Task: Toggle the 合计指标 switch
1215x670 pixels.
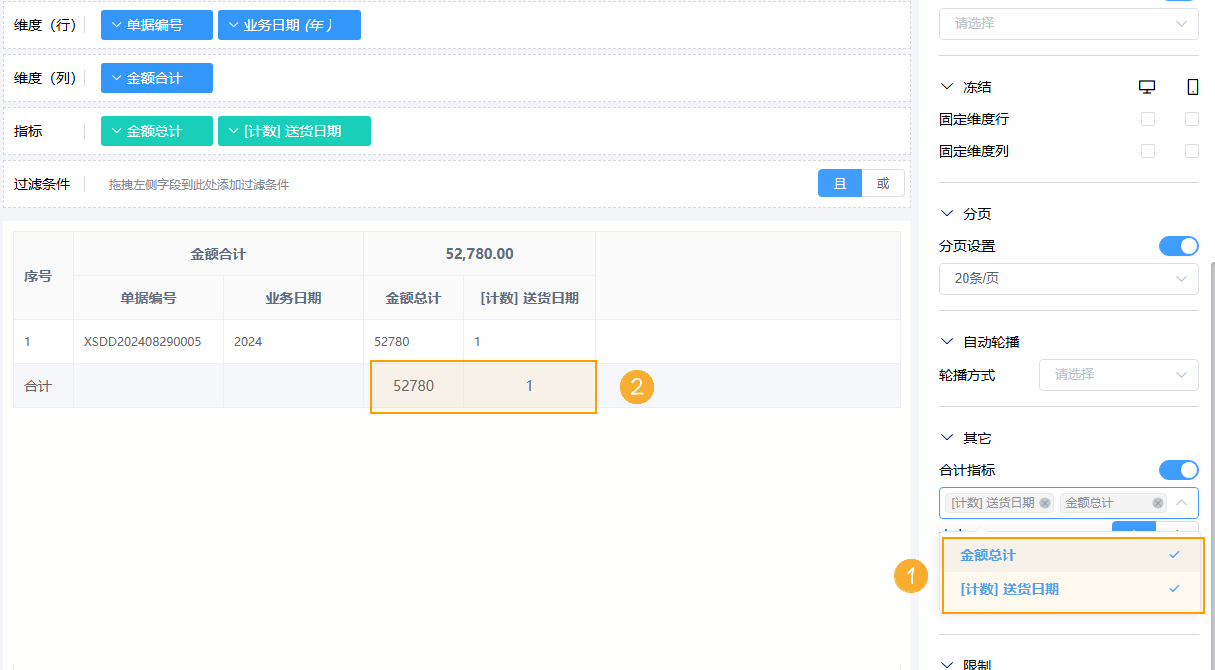Action: [1178, 470]
